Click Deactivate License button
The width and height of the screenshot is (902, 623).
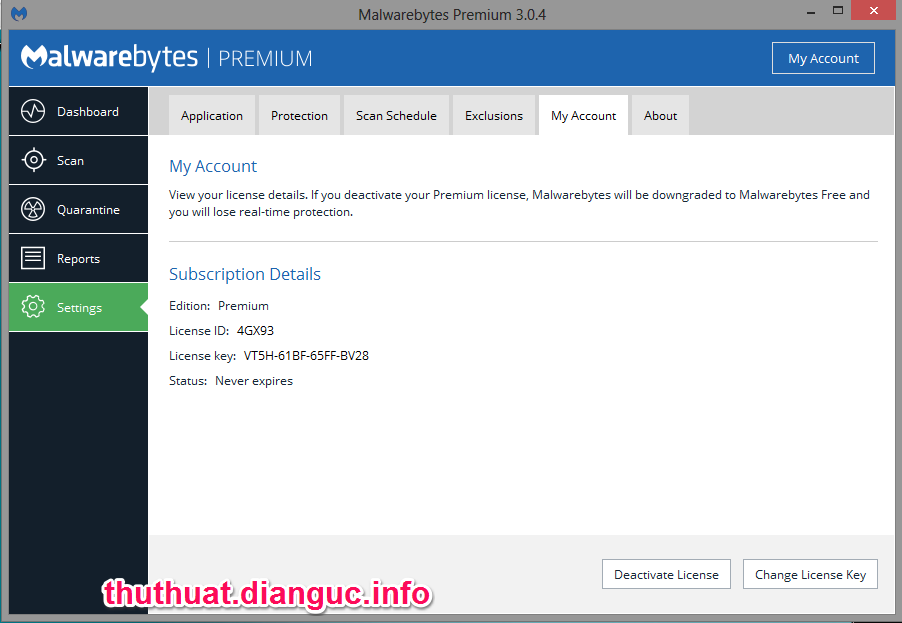coord(666,574)
